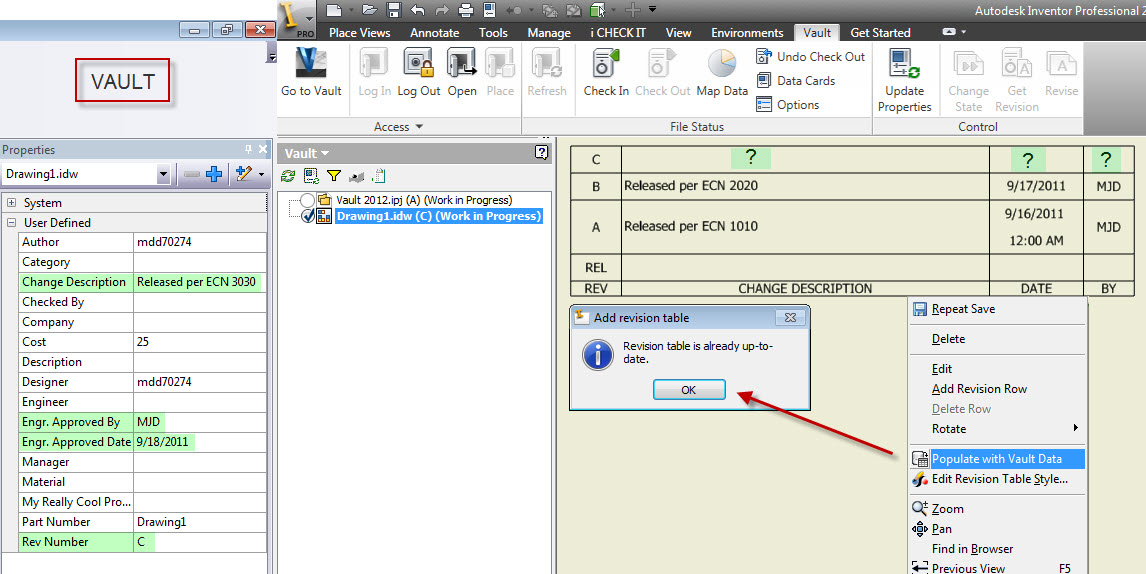The image size is (1146, 574).
Task: Pin the Properties panel
Action: click(x=248, y=149)
